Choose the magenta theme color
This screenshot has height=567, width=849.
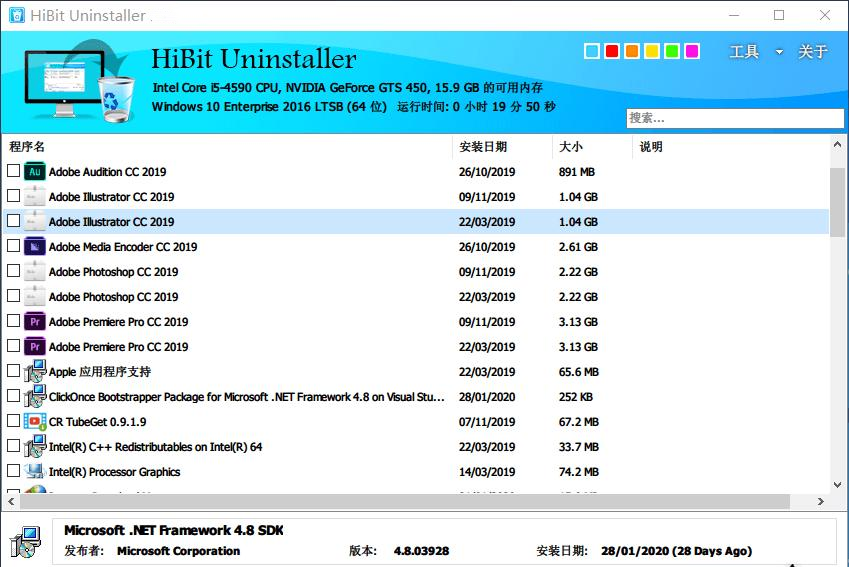[x=692, y=51]
